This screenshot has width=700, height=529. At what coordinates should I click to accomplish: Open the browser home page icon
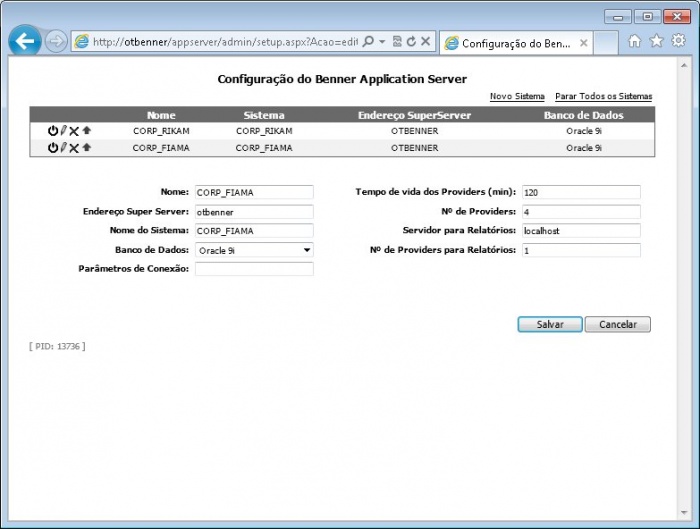pyautogui.click(x=634, y=41)
